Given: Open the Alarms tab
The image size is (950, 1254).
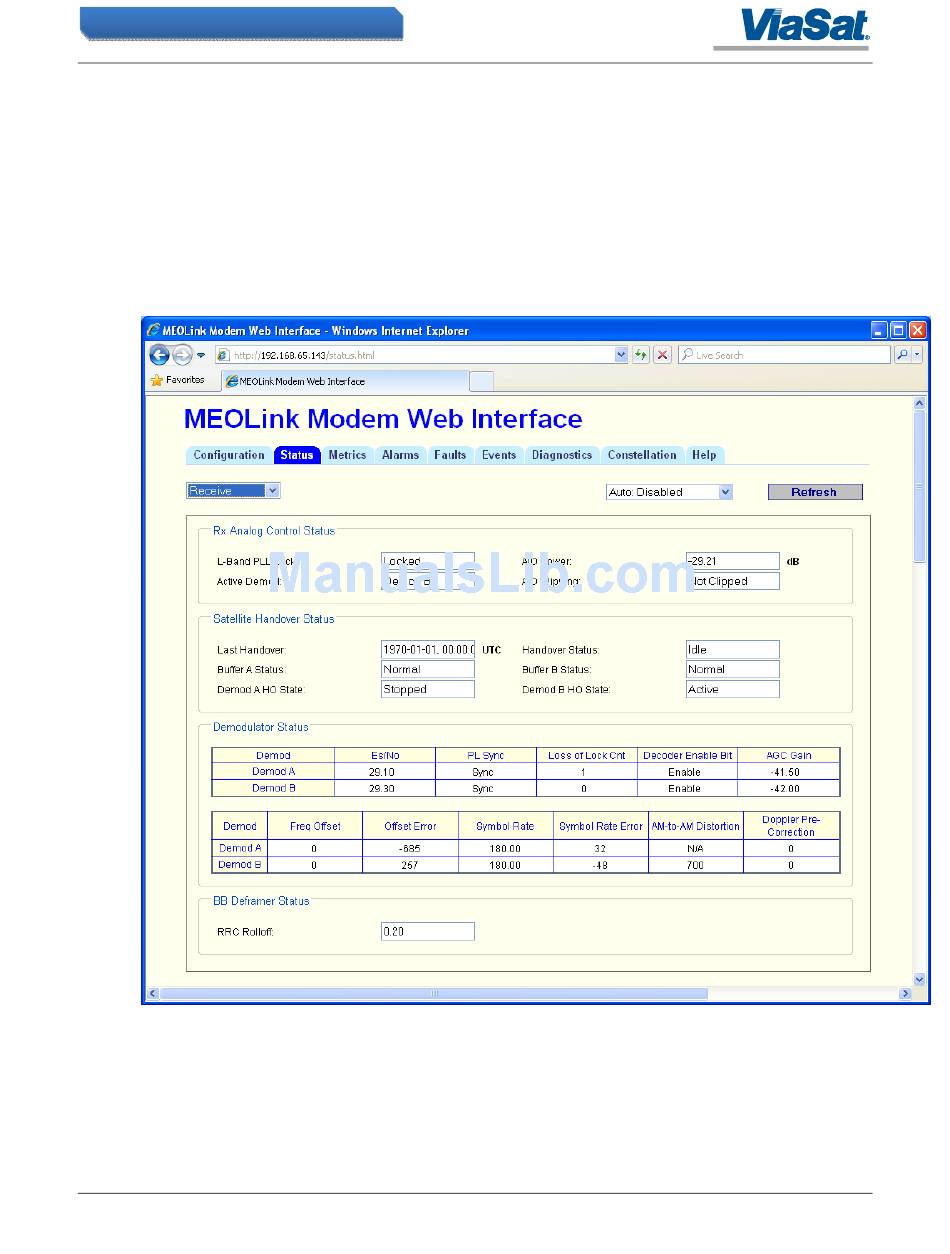Looking at the screenshot, I should [401, 455].
